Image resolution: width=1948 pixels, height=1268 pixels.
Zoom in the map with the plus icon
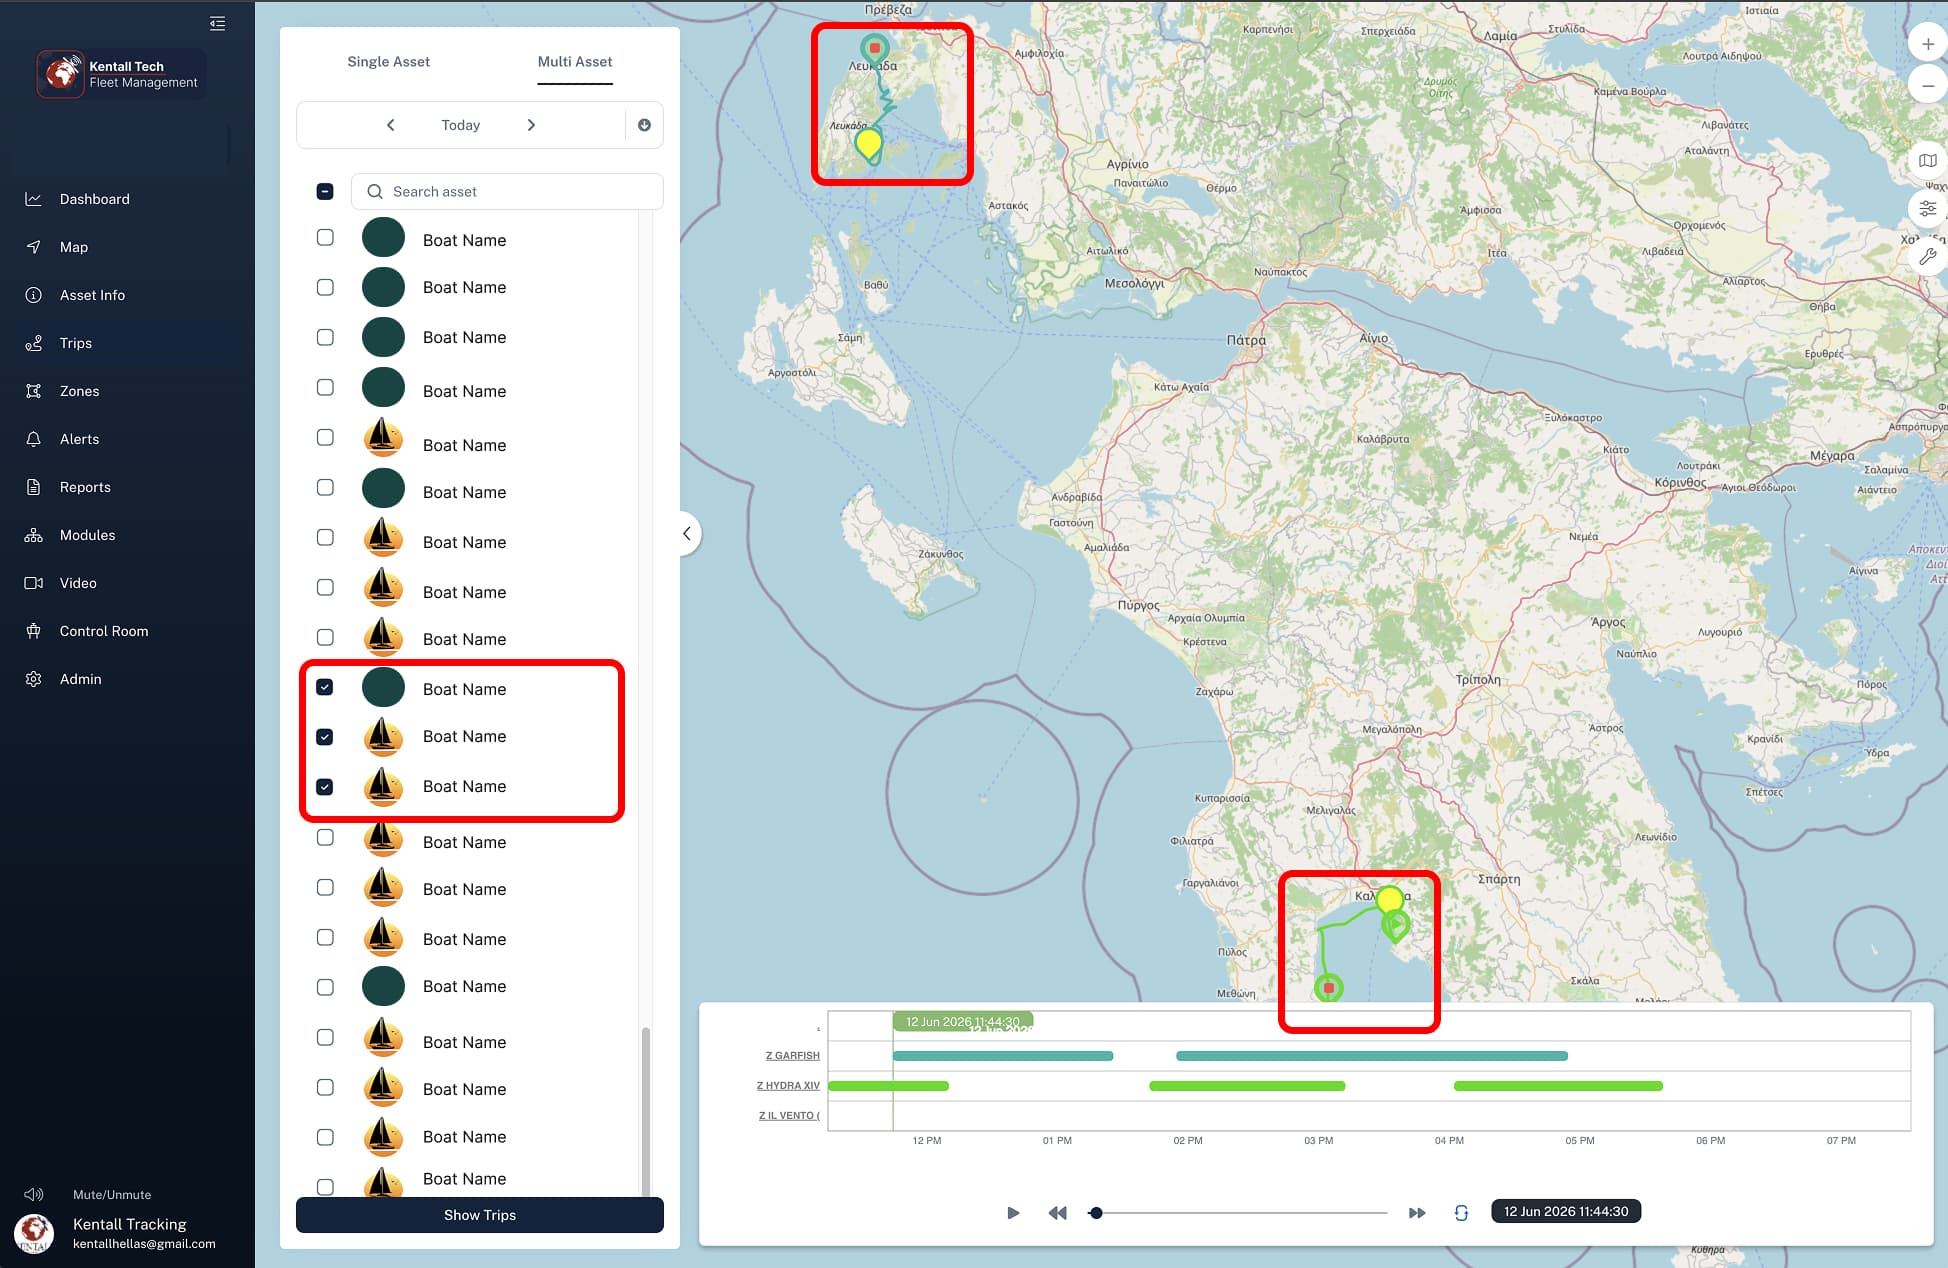[1928, 44]
